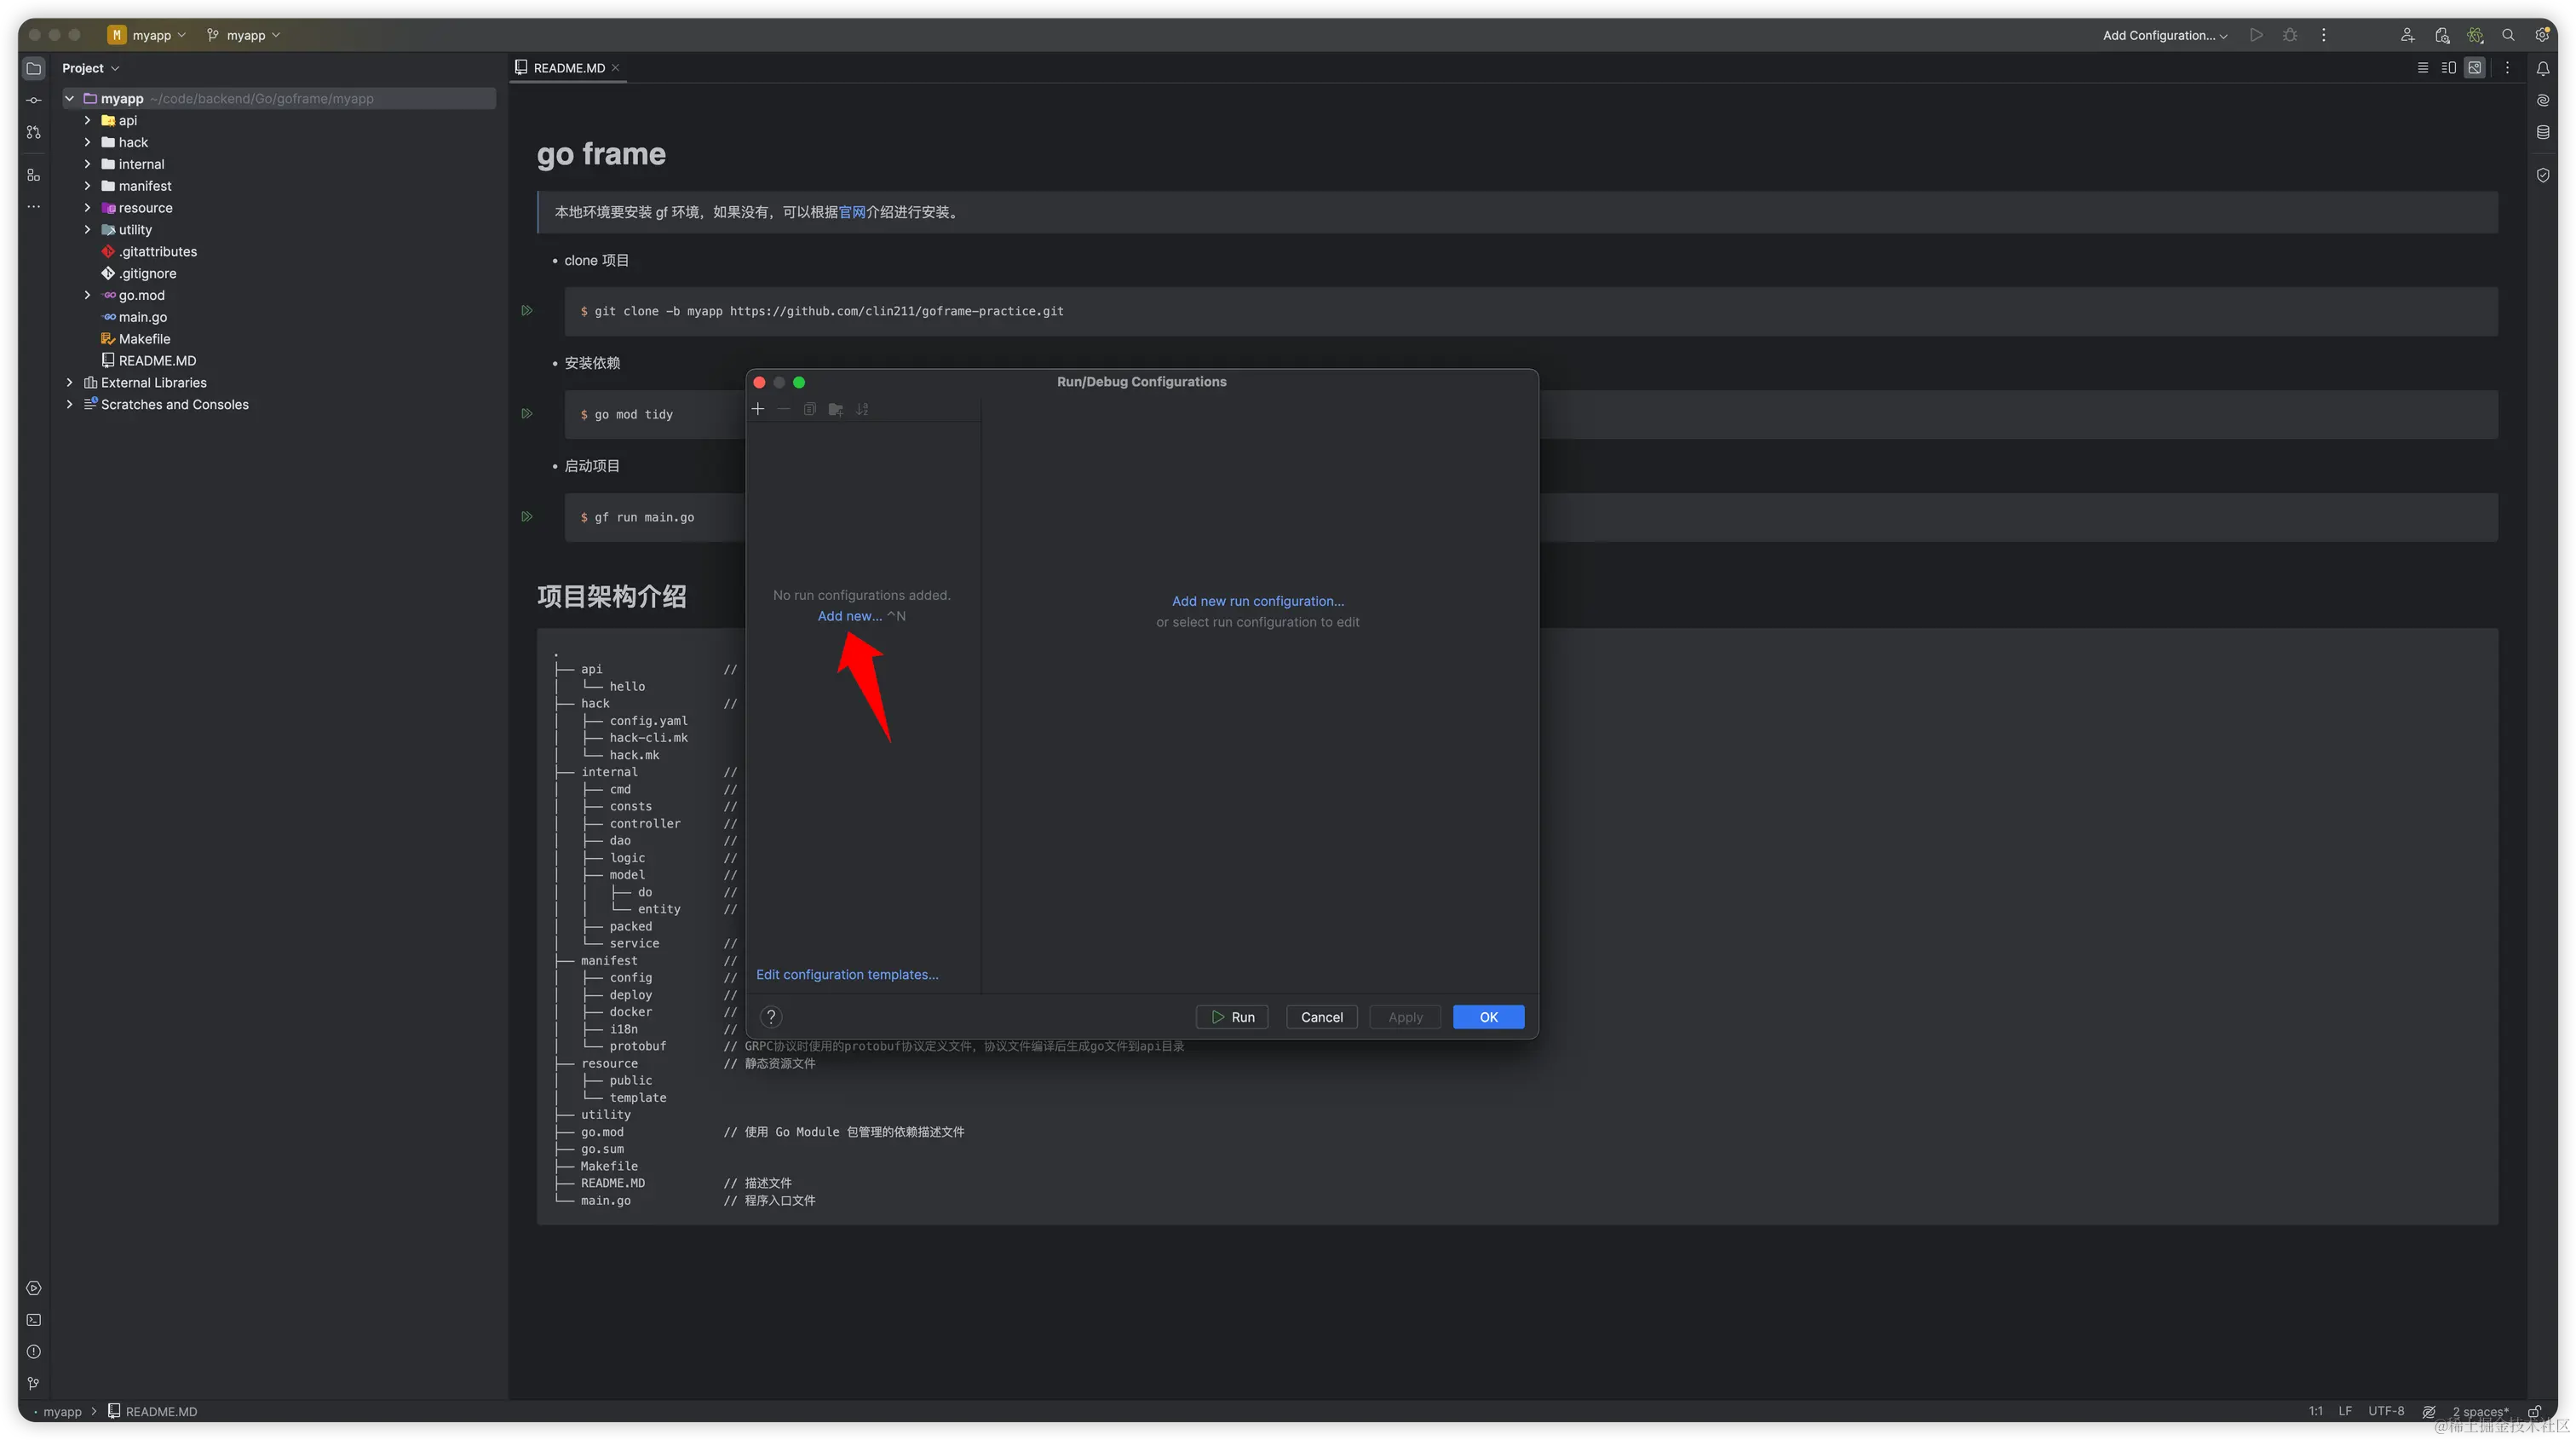Open the Add Configuration dropdown
2576x1440 pixels.
(2165, 35)
